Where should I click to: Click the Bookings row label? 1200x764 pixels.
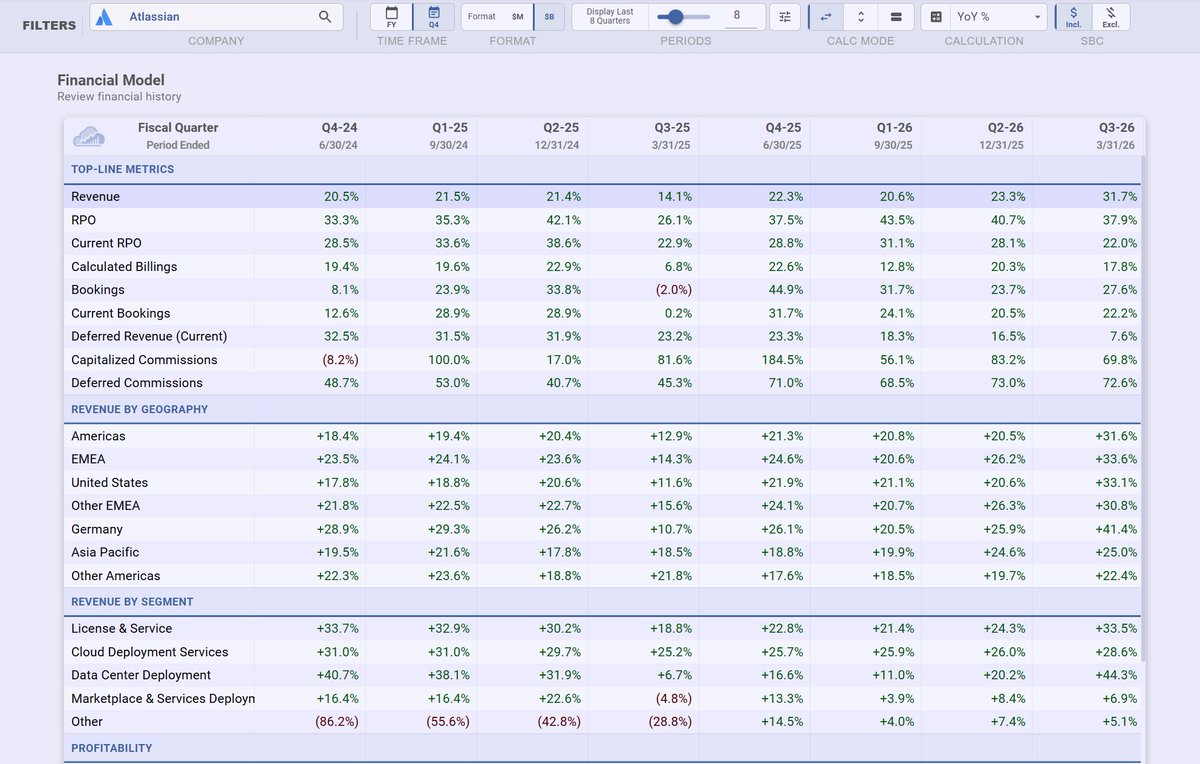98,290
